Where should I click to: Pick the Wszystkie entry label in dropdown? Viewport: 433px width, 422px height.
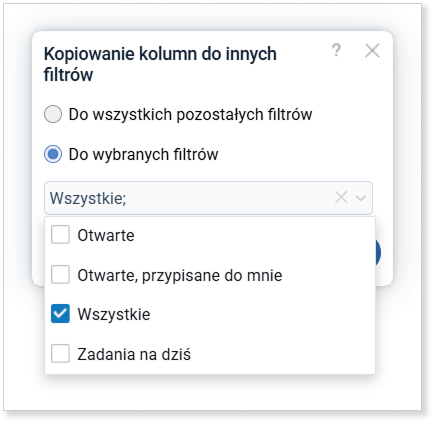click(114, 314)
